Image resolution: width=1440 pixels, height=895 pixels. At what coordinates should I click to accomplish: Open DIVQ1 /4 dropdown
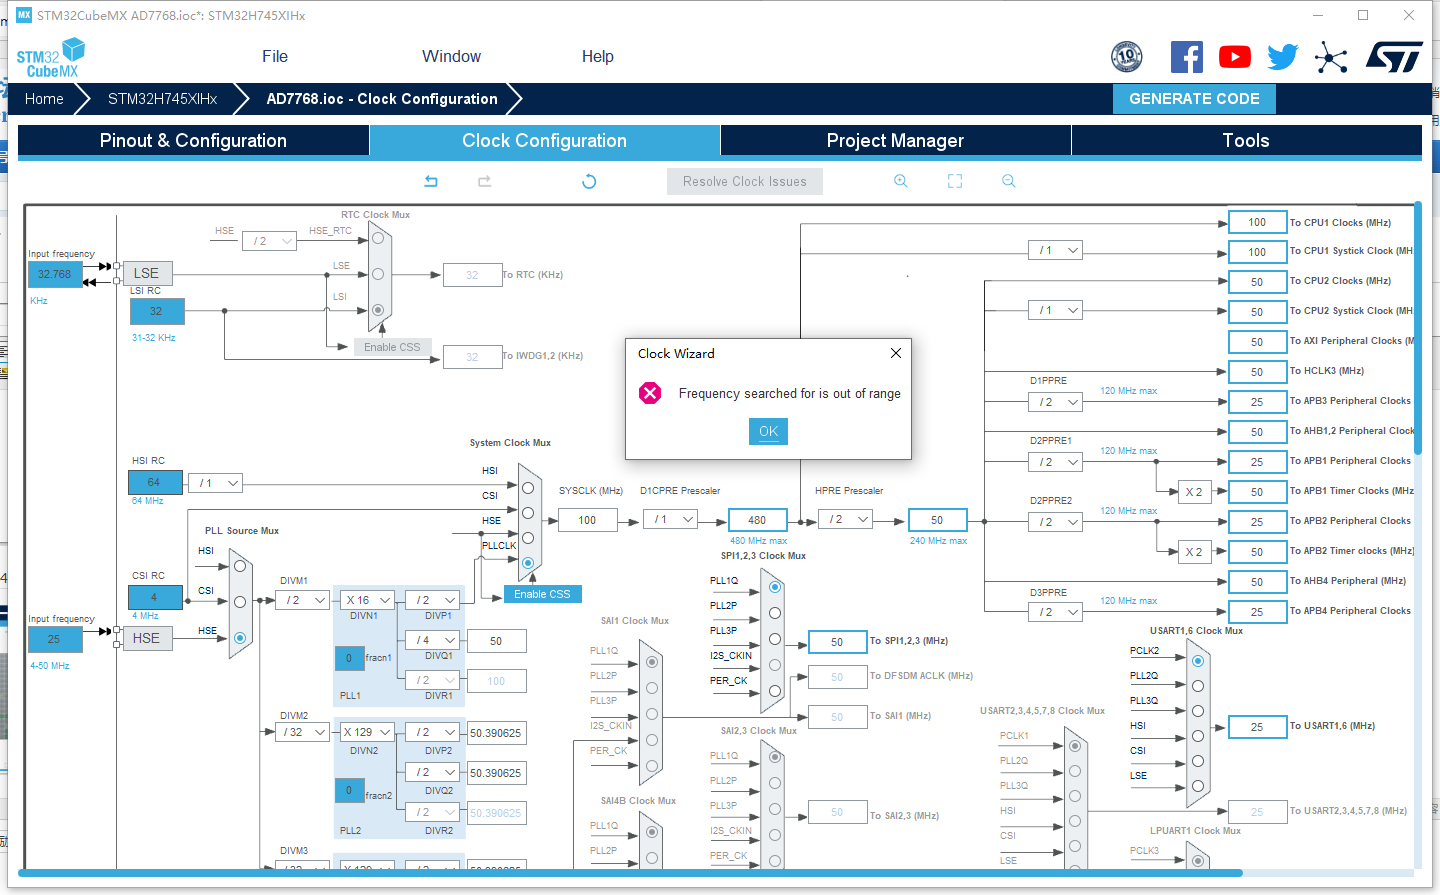click(433, 640)
